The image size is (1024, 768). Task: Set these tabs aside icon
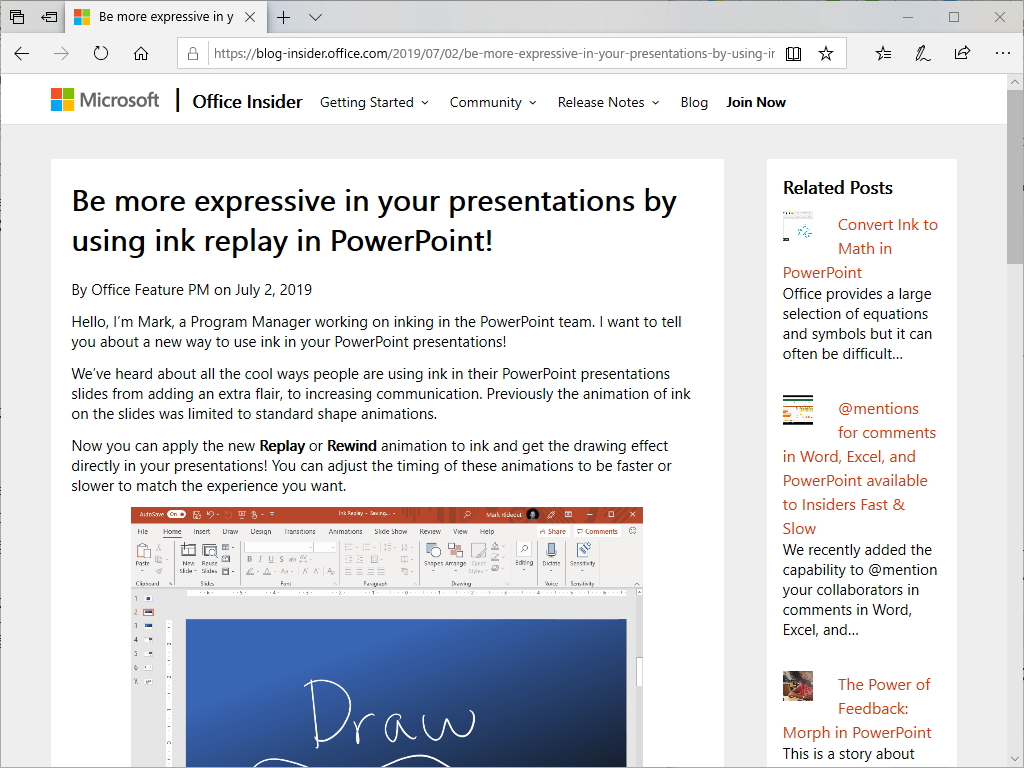pyautogui.click(x=49, y=17)
